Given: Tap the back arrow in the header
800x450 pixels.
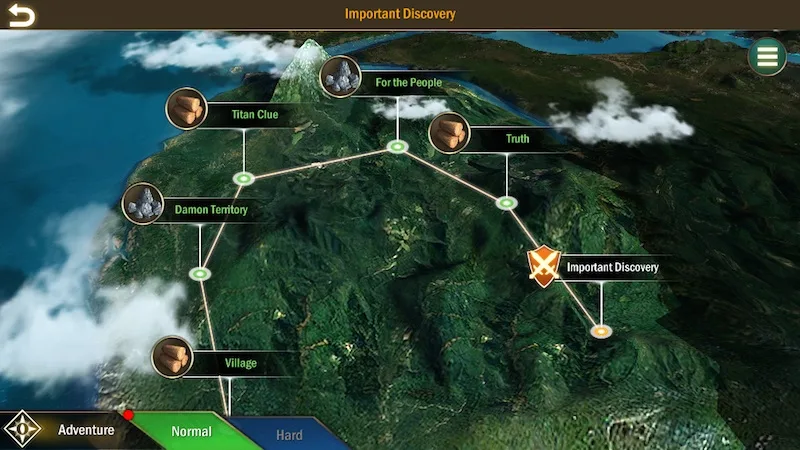Looking at the screenshot, I should coord(21,15).
